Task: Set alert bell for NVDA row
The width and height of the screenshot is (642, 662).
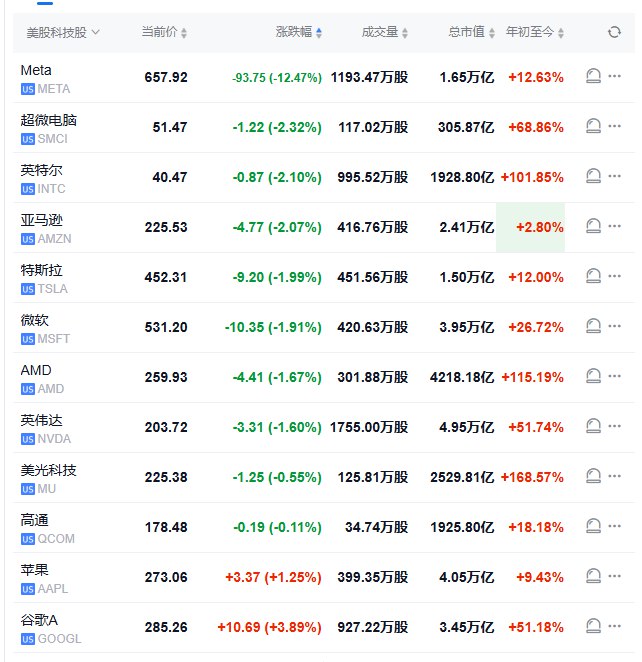Action: tap(593, 426)
